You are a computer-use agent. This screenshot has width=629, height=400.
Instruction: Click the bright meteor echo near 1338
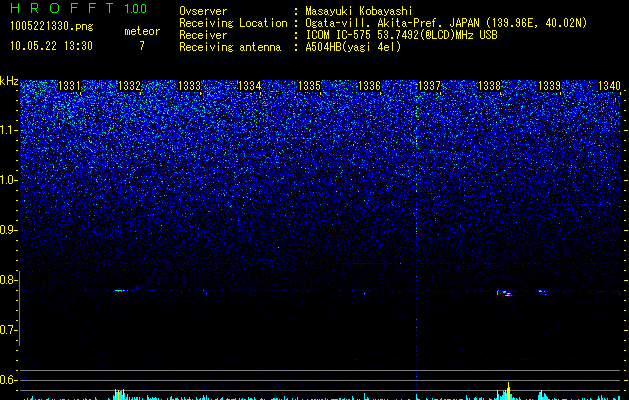[x=505, y=293]
